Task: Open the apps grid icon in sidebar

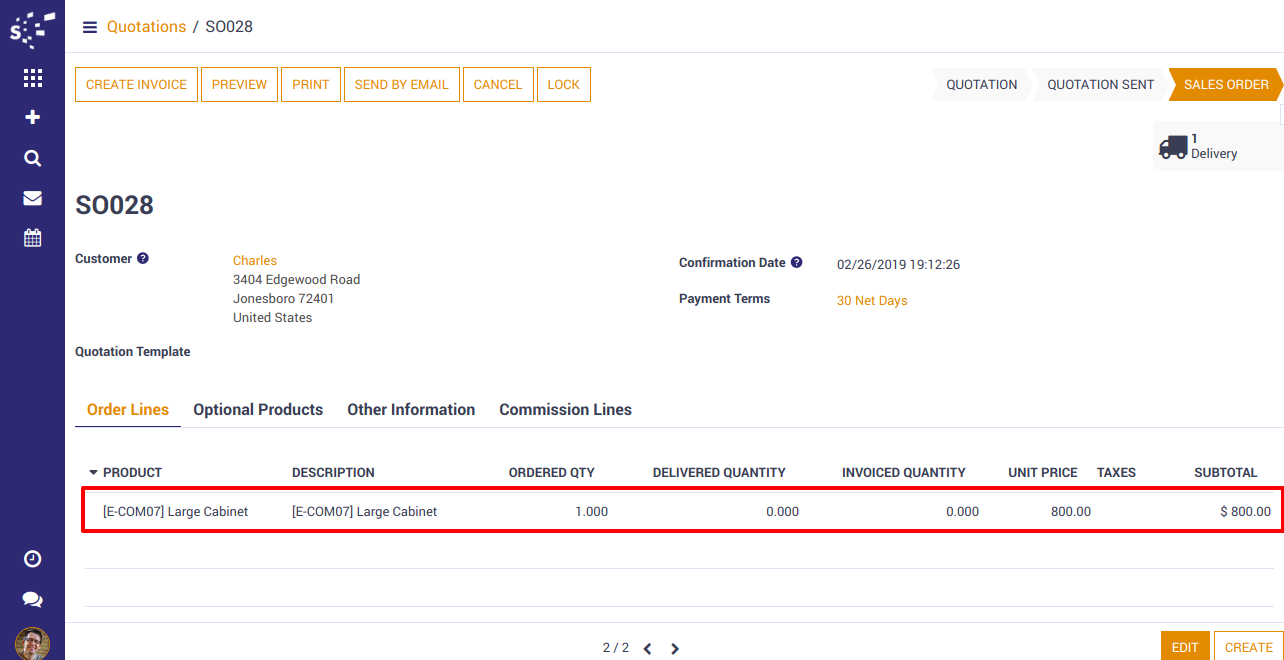Action: click(32, 78)
